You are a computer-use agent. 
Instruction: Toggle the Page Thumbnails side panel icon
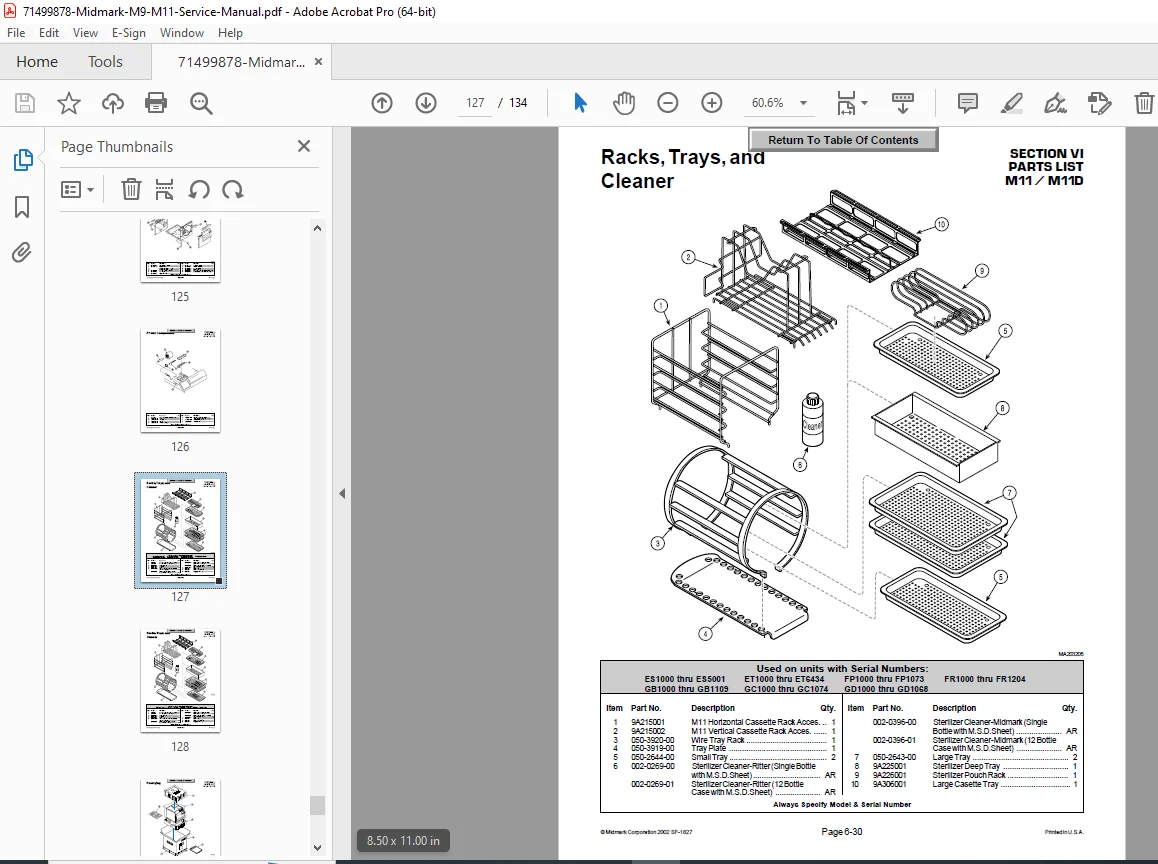tap(22, 160)
